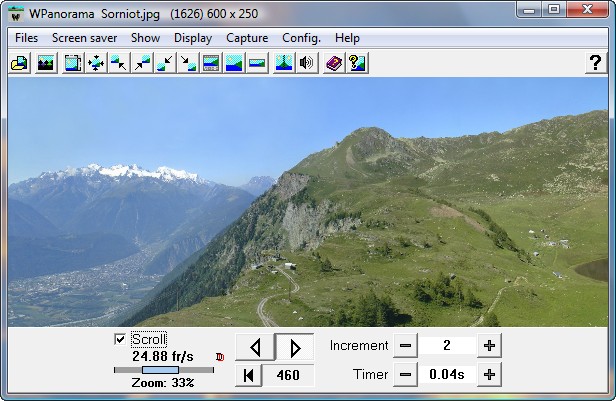Open the Display menu
The image size is (616, 401).
(193, 38)
